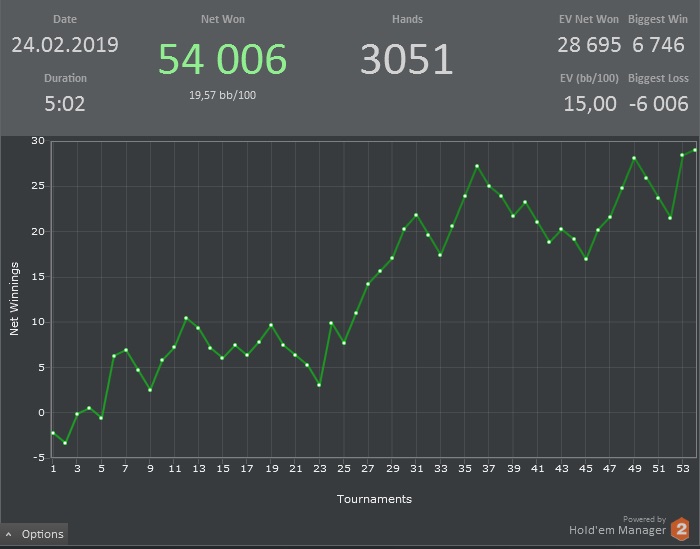700x549 pixels.
Task: Click the x-axis tick label 27
Action: click(x=368, y=469)
